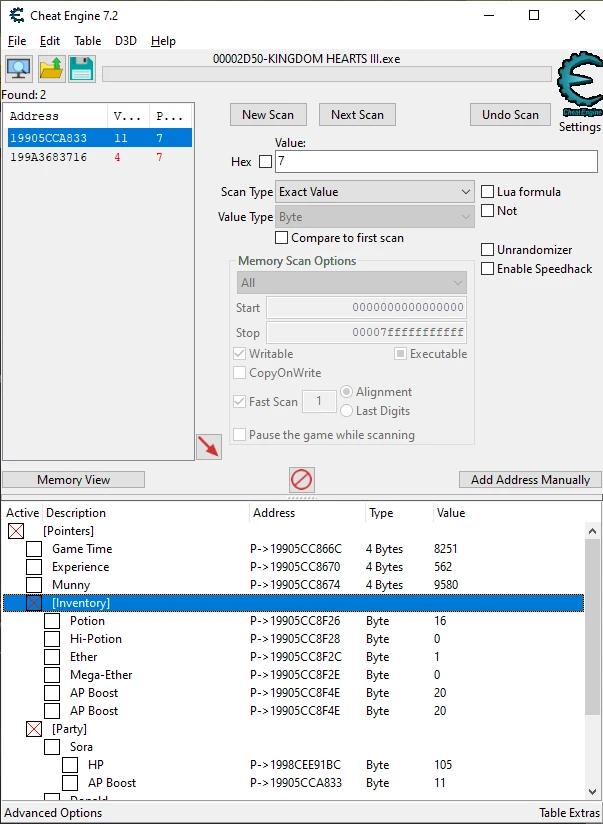Open the Help menu
Viewport: 603px width, 824px height.
163,41
